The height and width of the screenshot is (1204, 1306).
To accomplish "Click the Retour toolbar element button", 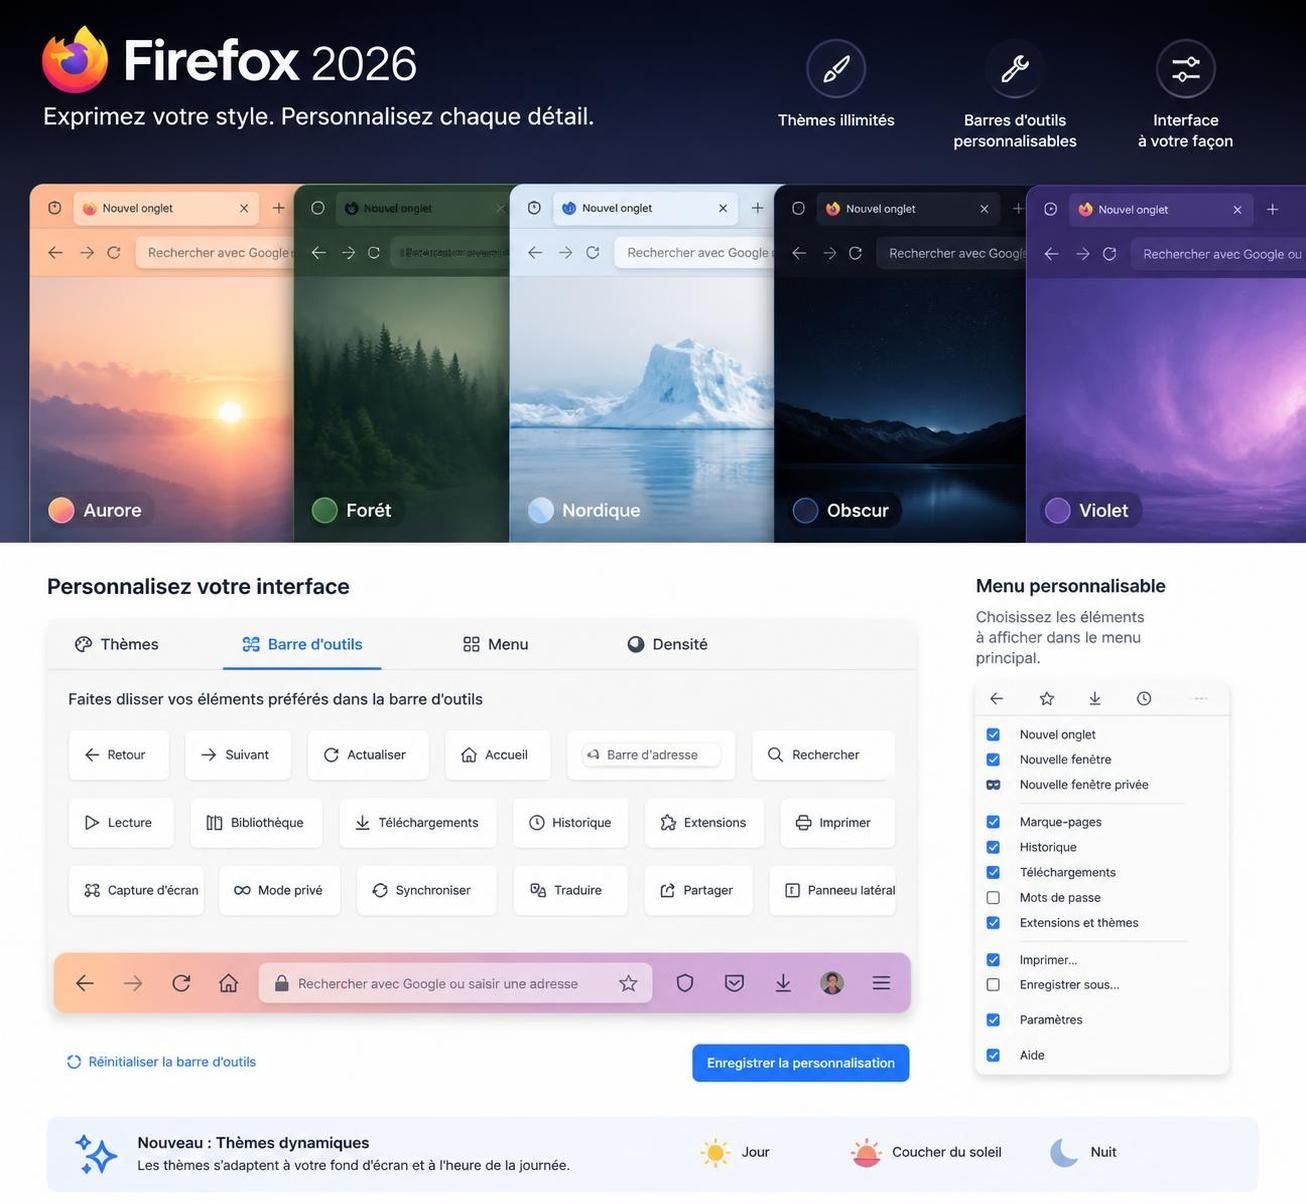I will coord(119,755).
